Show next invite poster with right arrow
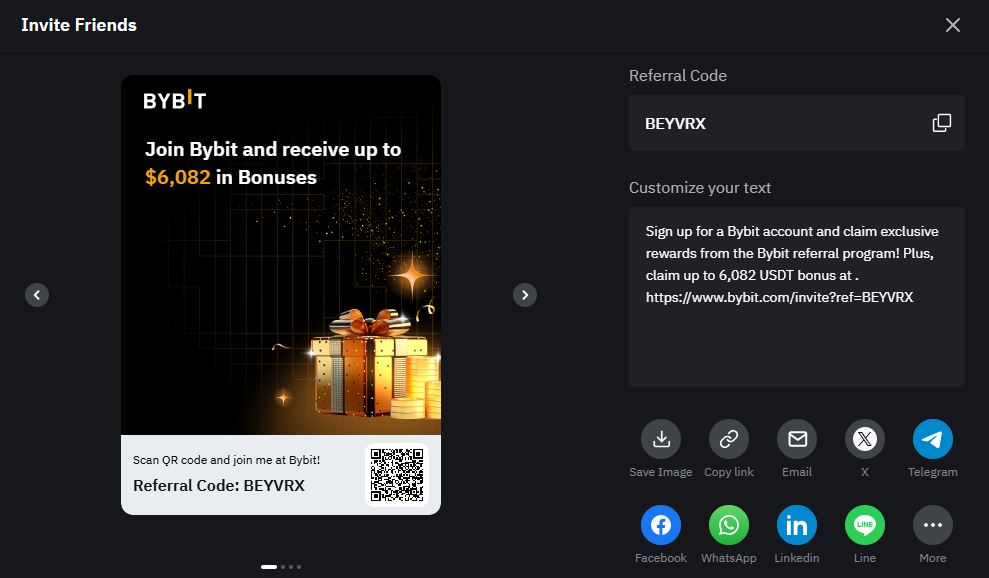Viewport: 989px width, 578px height. [x=525, y=295]
